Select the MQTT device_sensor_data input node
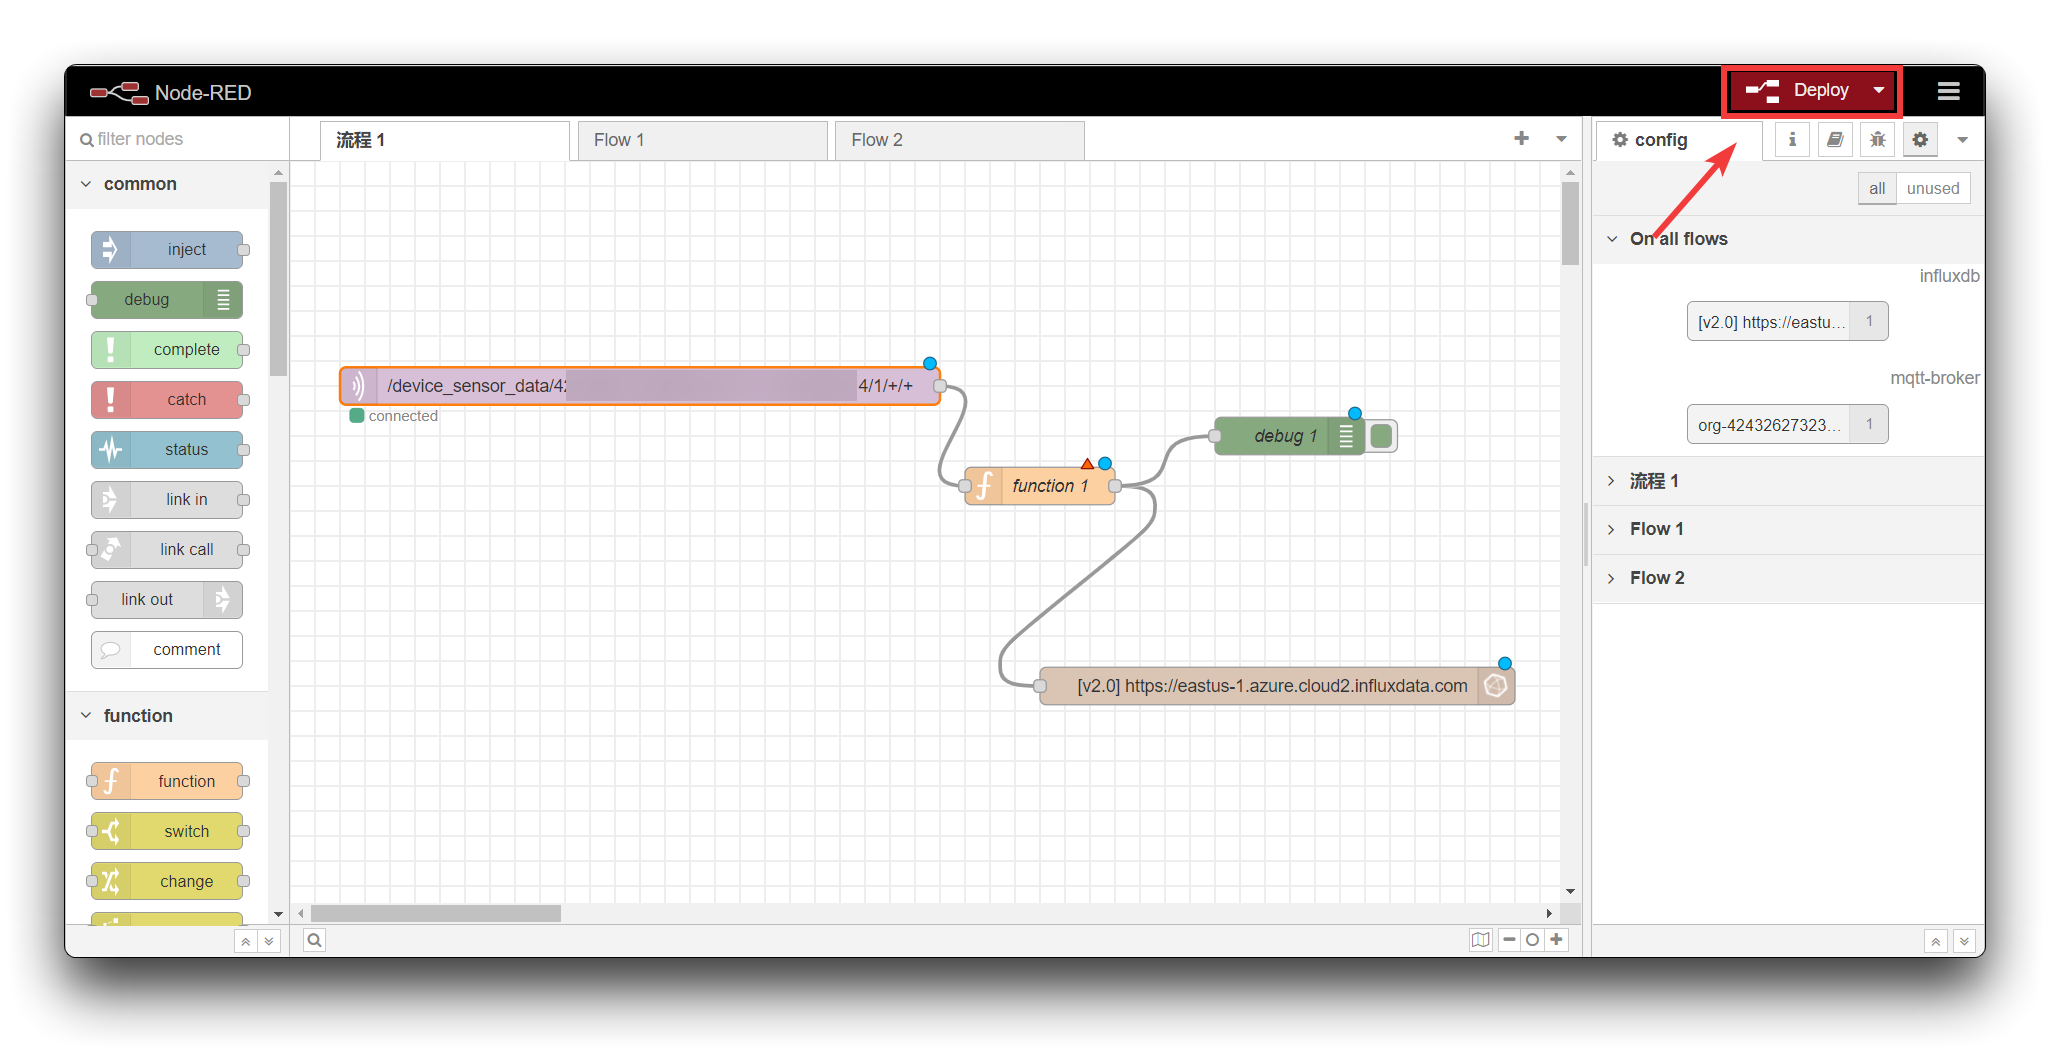Viewport: 2050px width, 1054px height. (640, 386)
